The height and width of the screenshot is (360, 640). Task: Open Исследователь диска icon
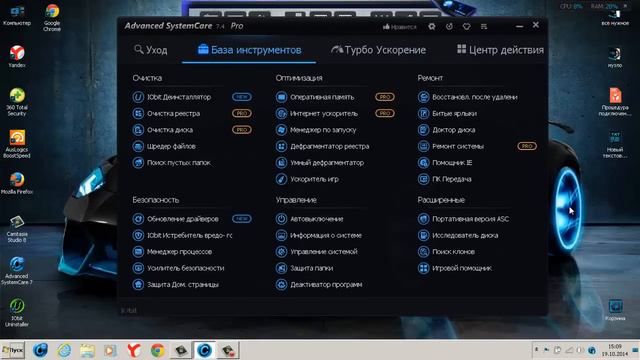pos(423,235)
